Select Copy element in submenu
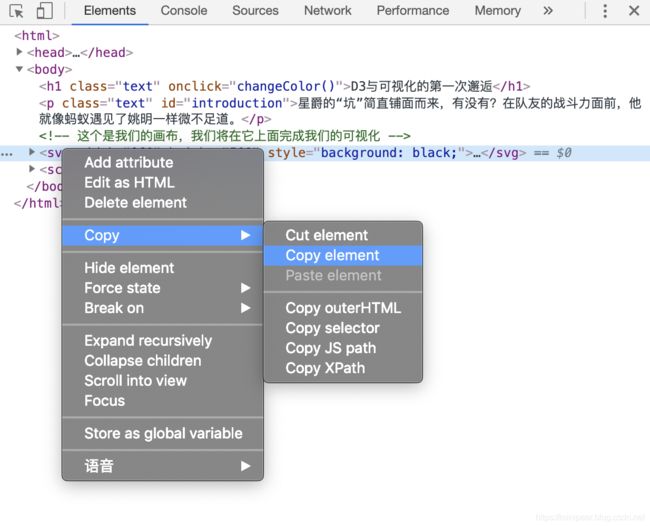This screenshot has width=650, height=527. click(x=332, y=255)
